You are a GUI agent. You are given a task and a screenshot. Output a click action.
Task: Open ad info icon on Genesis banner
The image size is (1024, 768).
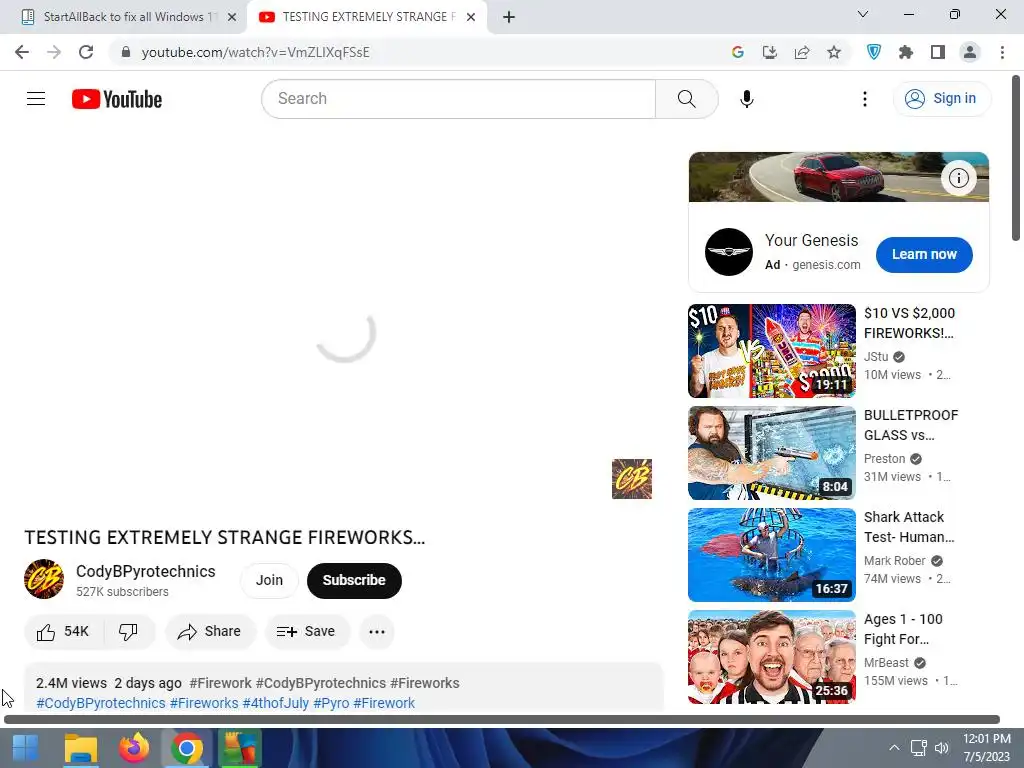point(958,178)
